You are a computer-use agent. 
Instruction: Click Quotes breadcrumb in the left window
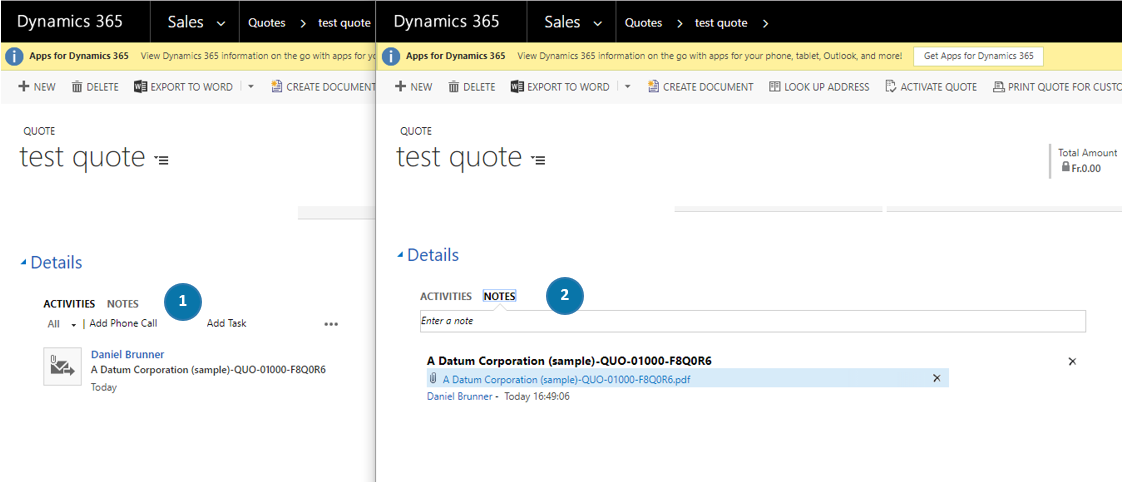pos(266,23)
